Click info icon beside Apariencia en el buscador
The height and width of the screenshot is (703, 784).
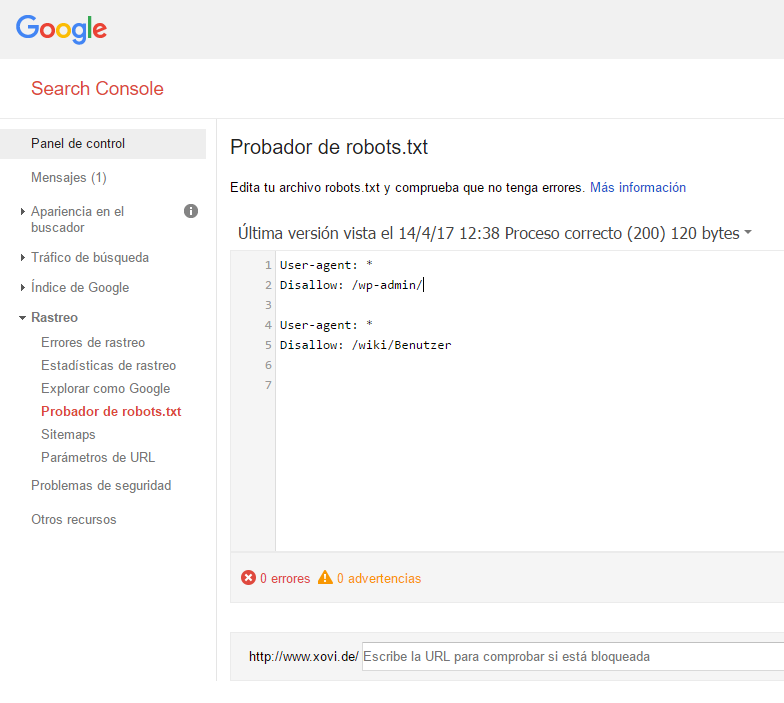pyautogui.click(x=190, y=212)
